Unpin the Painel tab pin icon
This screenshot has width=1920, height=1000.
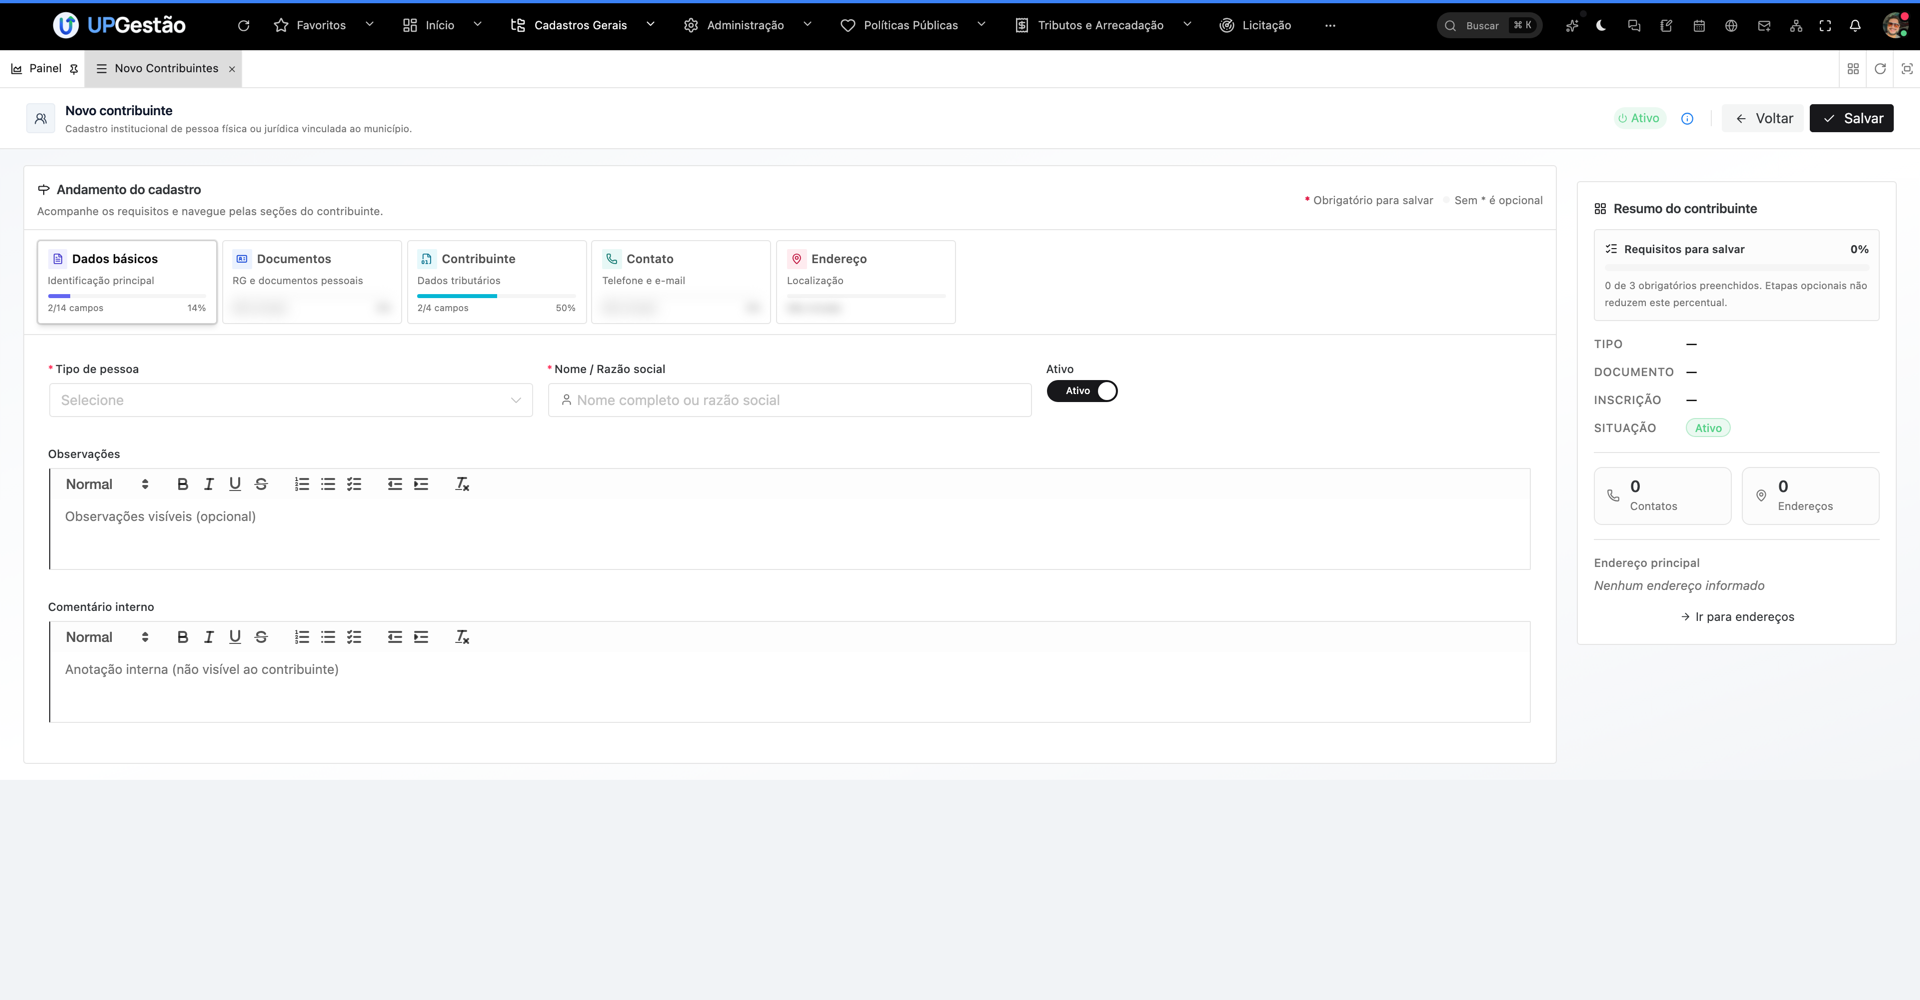click(74, 69)
